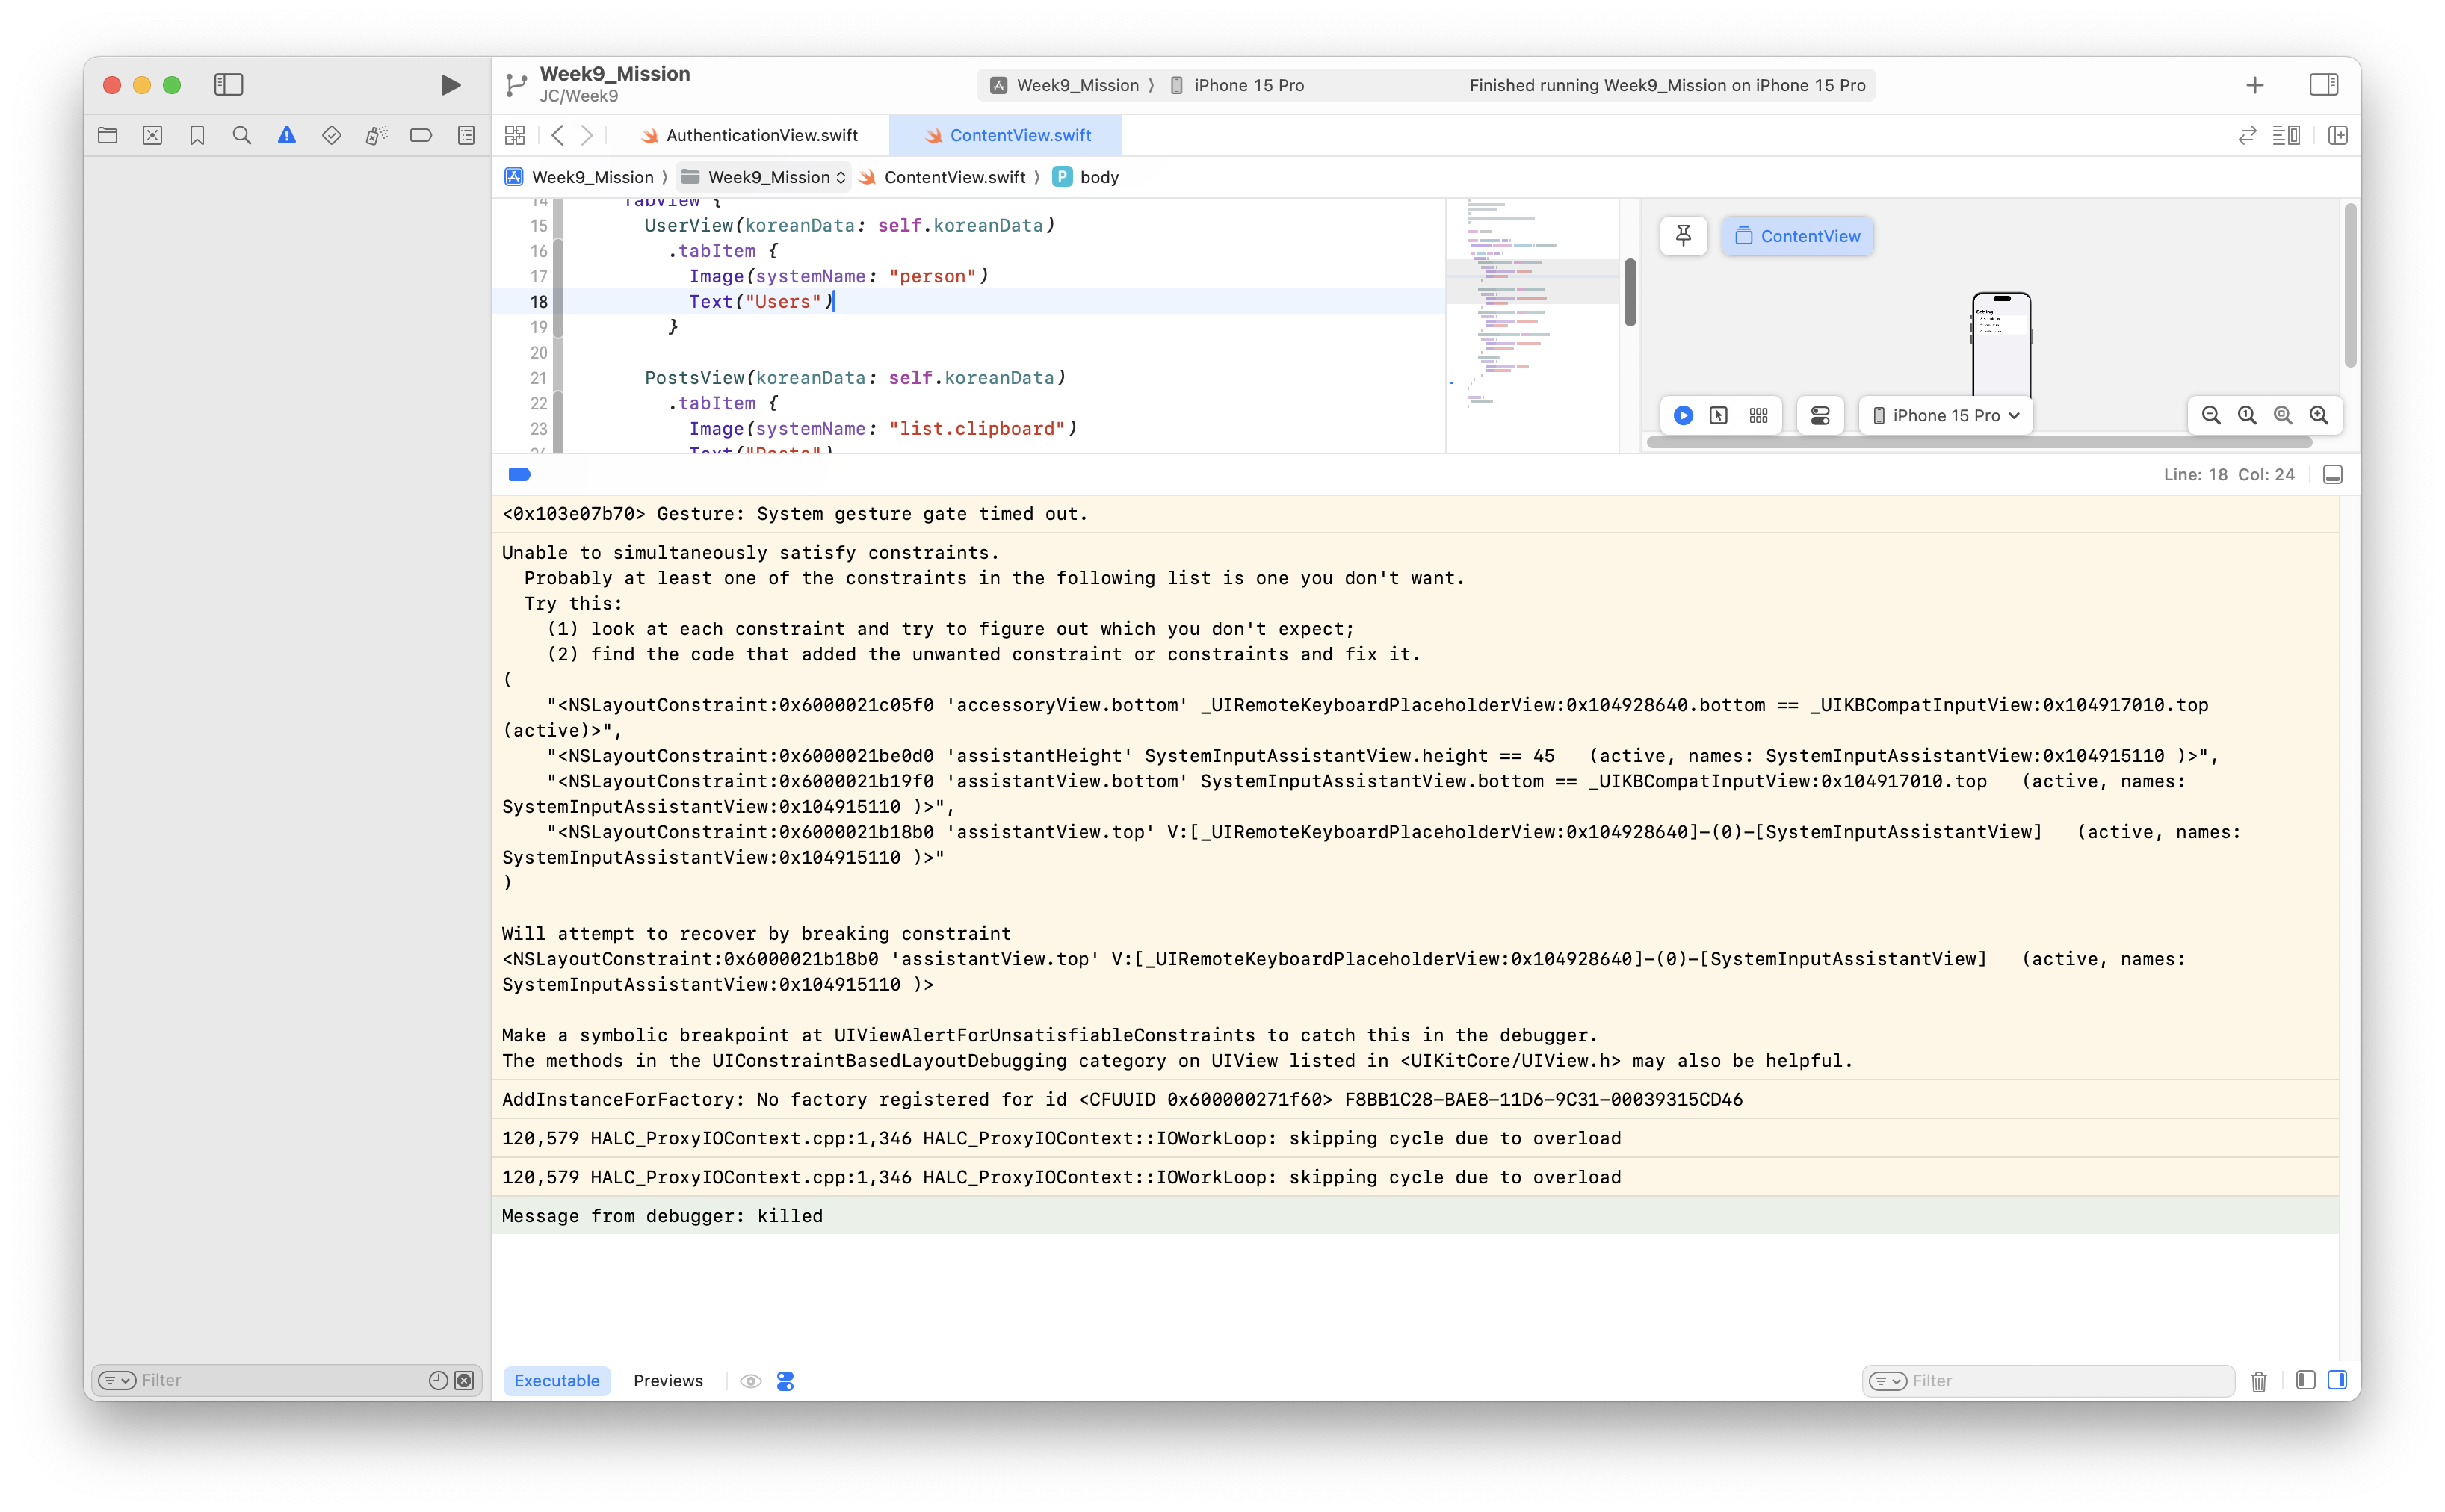2445x1512 pixels.
Task: Toggle breakpoints activation above the console
Action: 520,474
